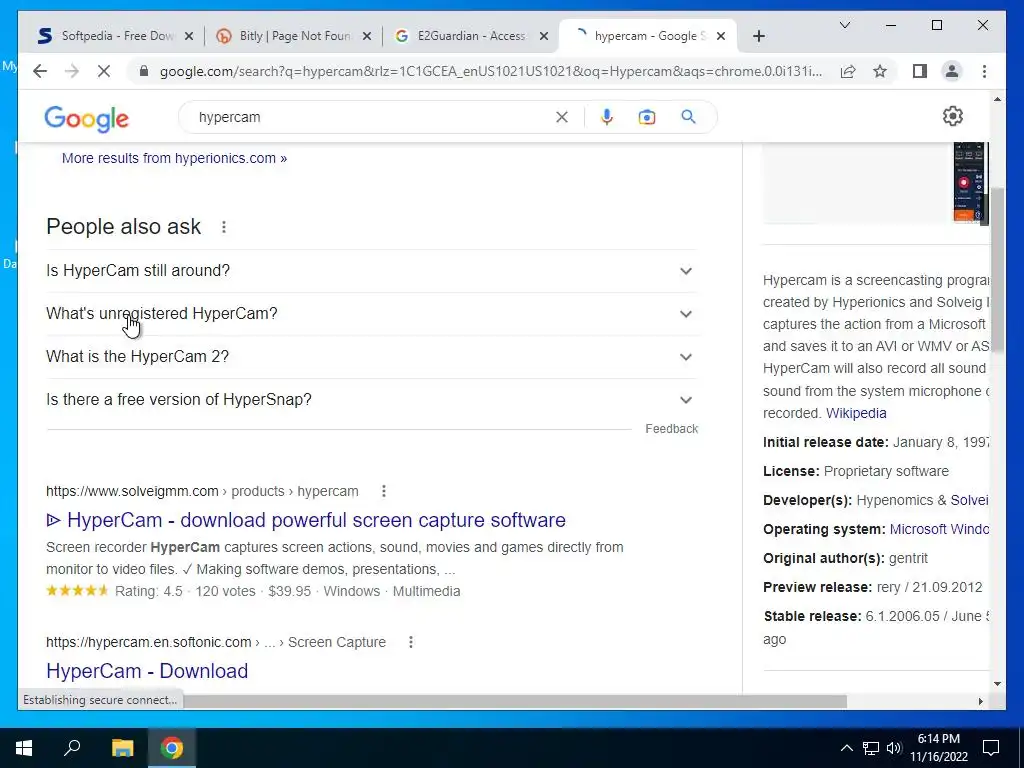Expand "What's unregistered HyperCam?" question
Screen dimensions: 1024x768
point(371,313)
